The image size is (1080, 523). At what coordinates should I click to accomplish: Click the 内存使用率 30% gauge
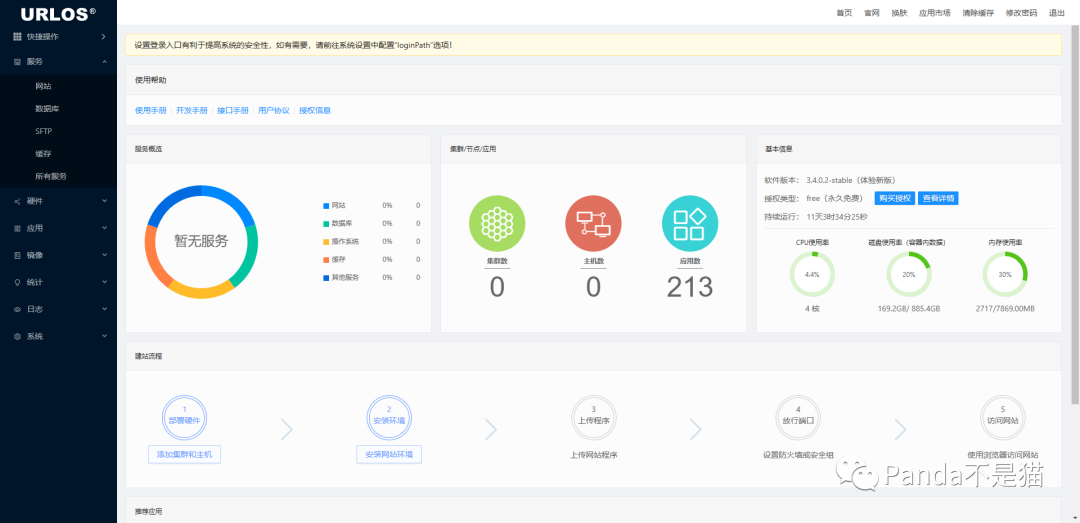click(1005, 274)
